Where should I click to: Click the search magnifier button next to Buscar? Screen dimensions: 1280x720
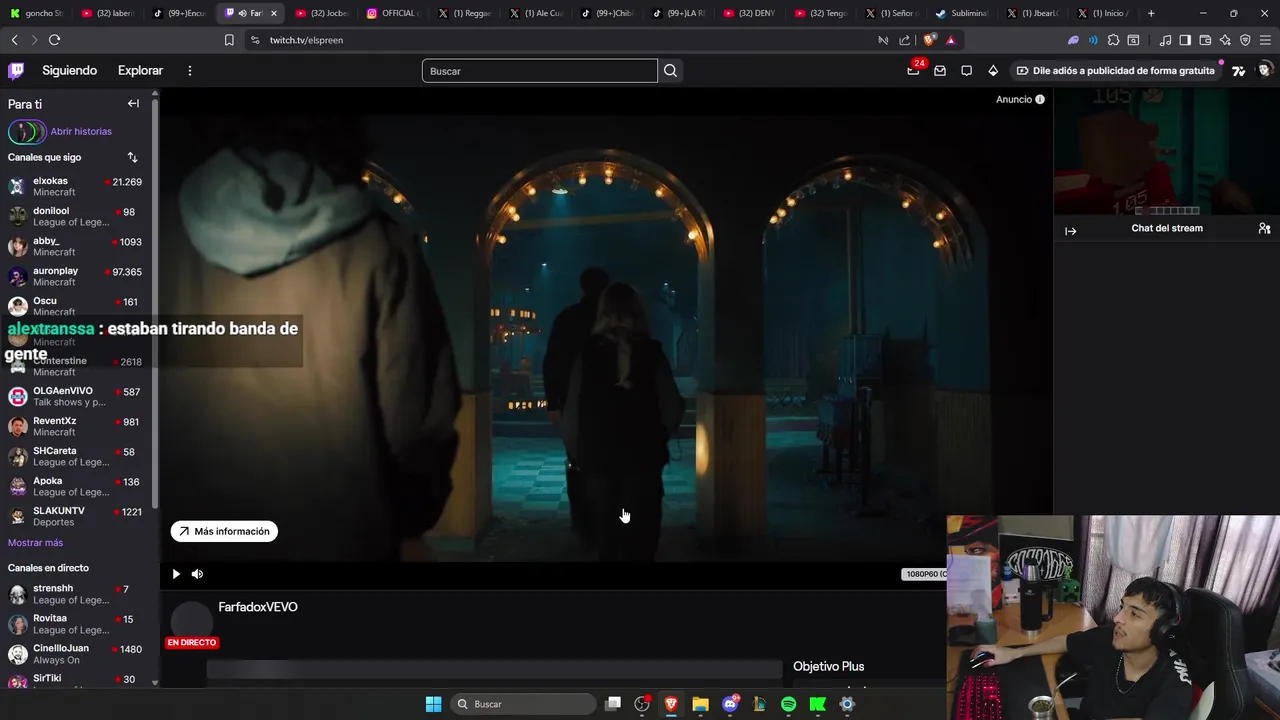(670, 70)
